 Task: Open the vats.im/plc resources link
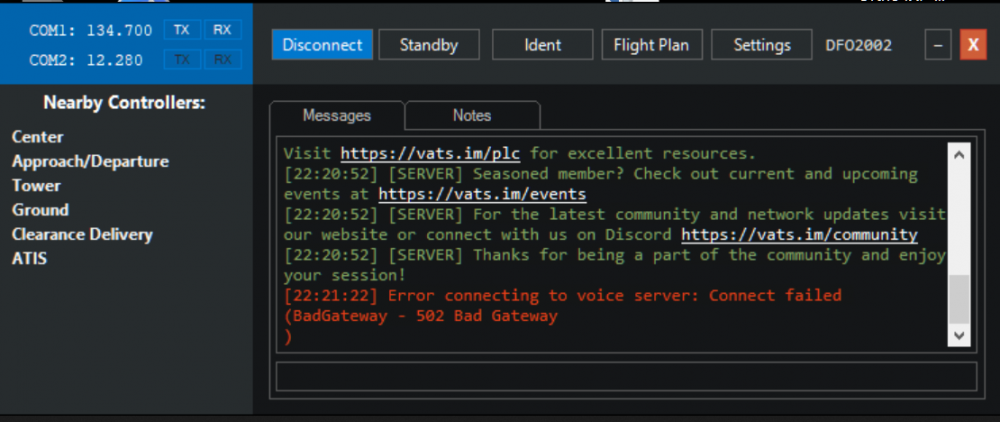[431, 154]
